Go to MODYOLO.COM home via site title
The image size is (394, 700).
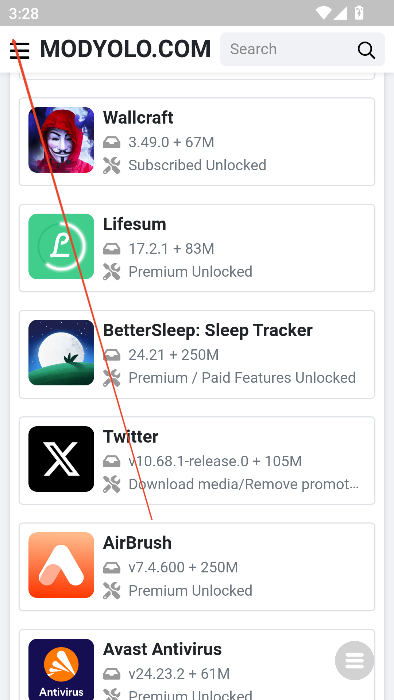pos(125,49)
